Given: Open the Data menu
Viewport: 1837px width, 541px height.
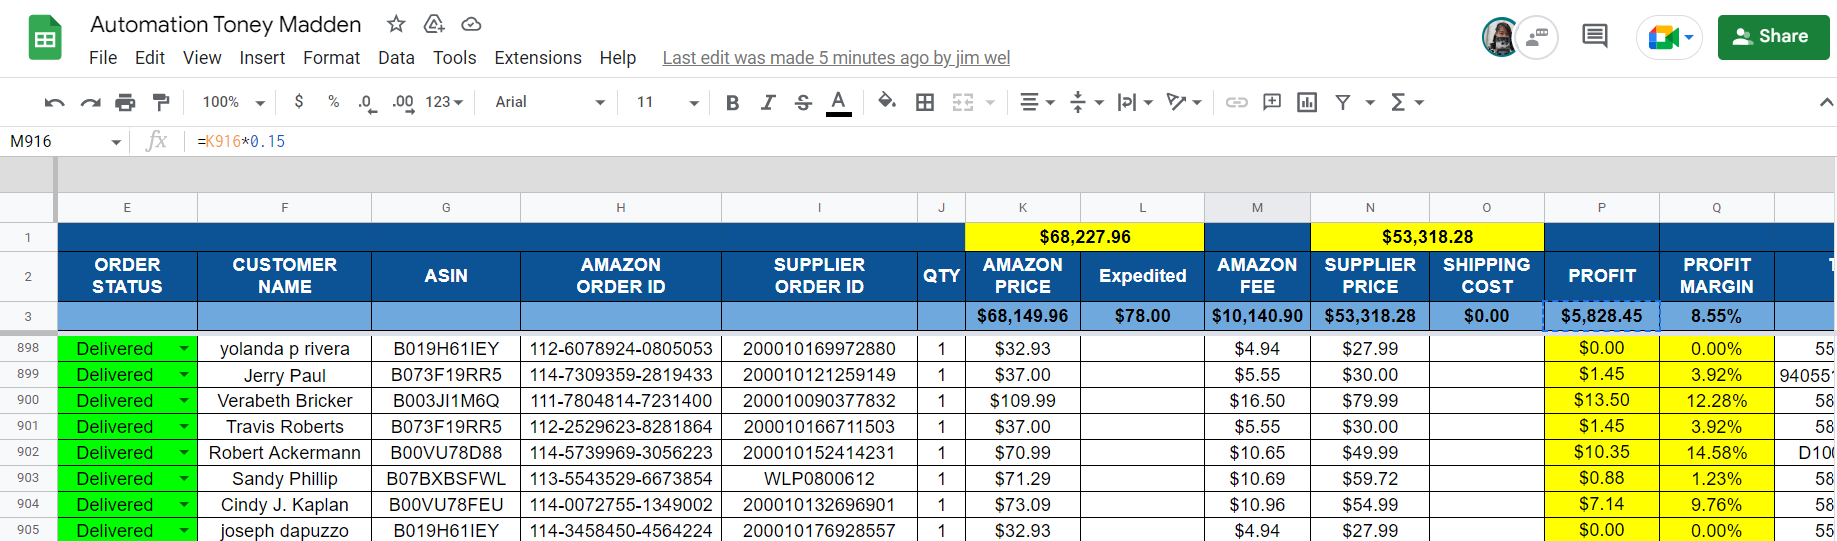Looking at the screenshot, I should [x=396, y=58].
